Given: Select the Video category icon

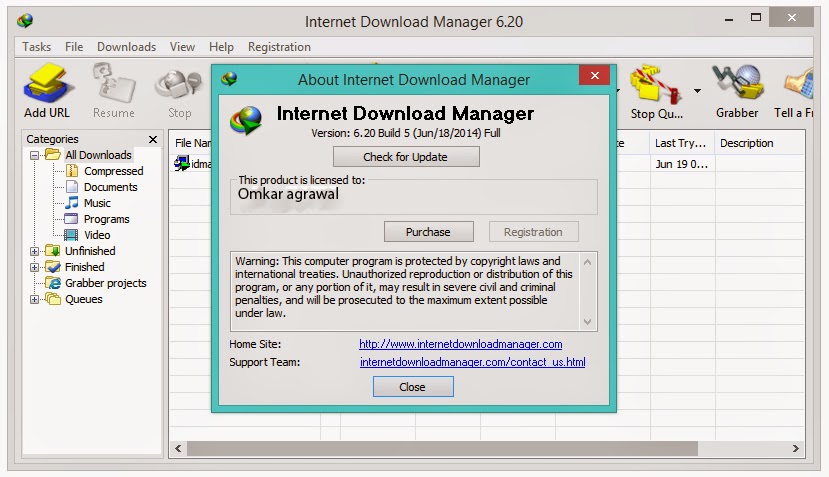Looking at the screenshot, I should click(71, 235).
